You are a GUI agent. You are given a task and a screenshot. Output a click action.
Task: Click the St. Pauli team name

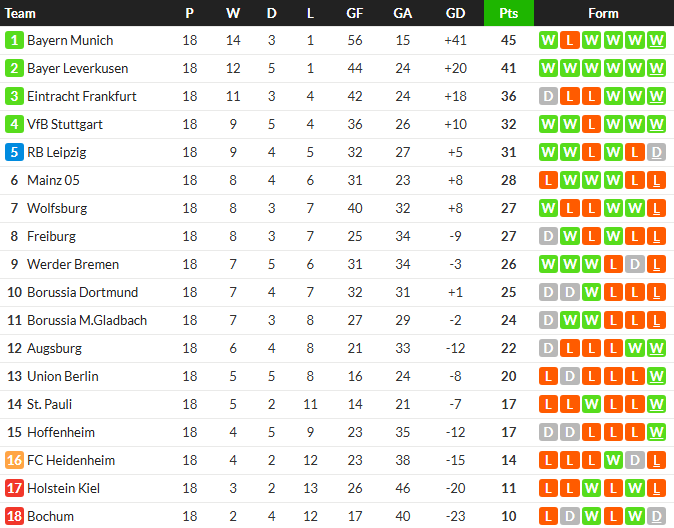(50, 405)
